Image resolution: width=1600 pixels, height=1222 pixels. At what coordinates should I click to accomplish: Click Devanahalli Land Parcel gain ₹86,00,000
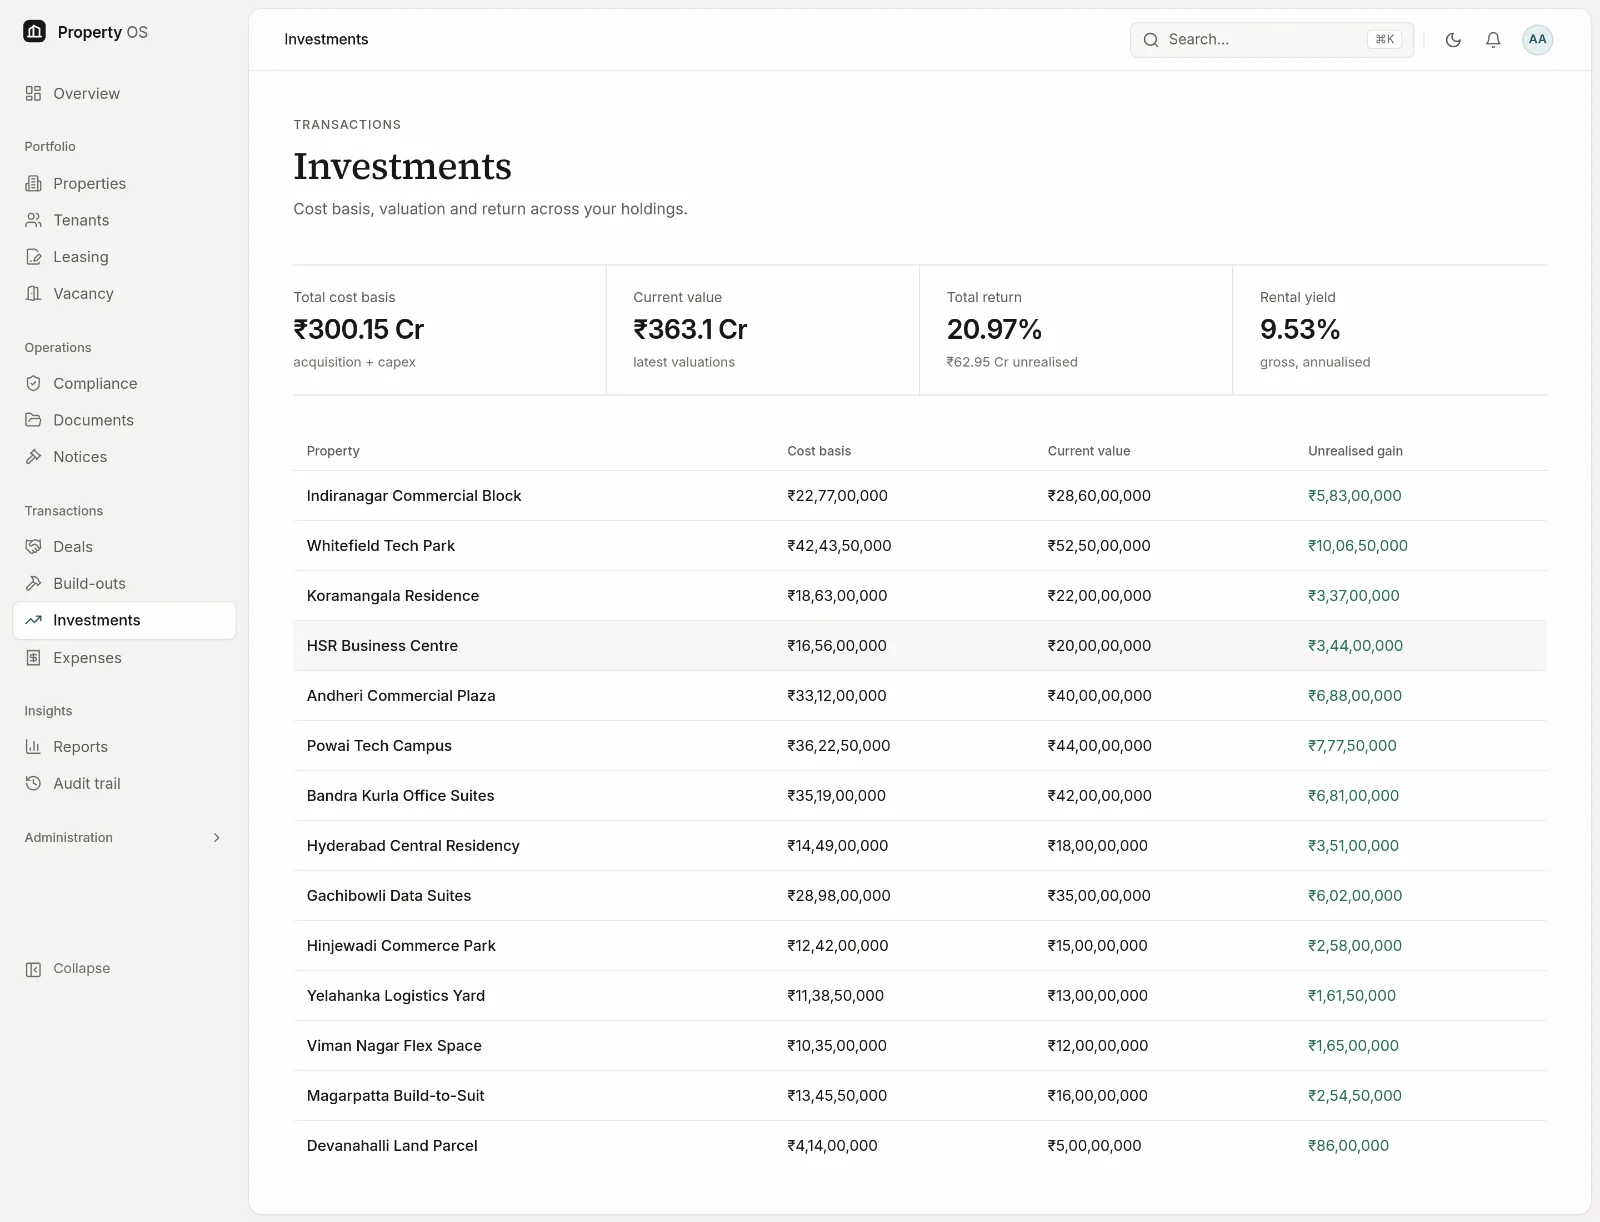[1349, 1146]
